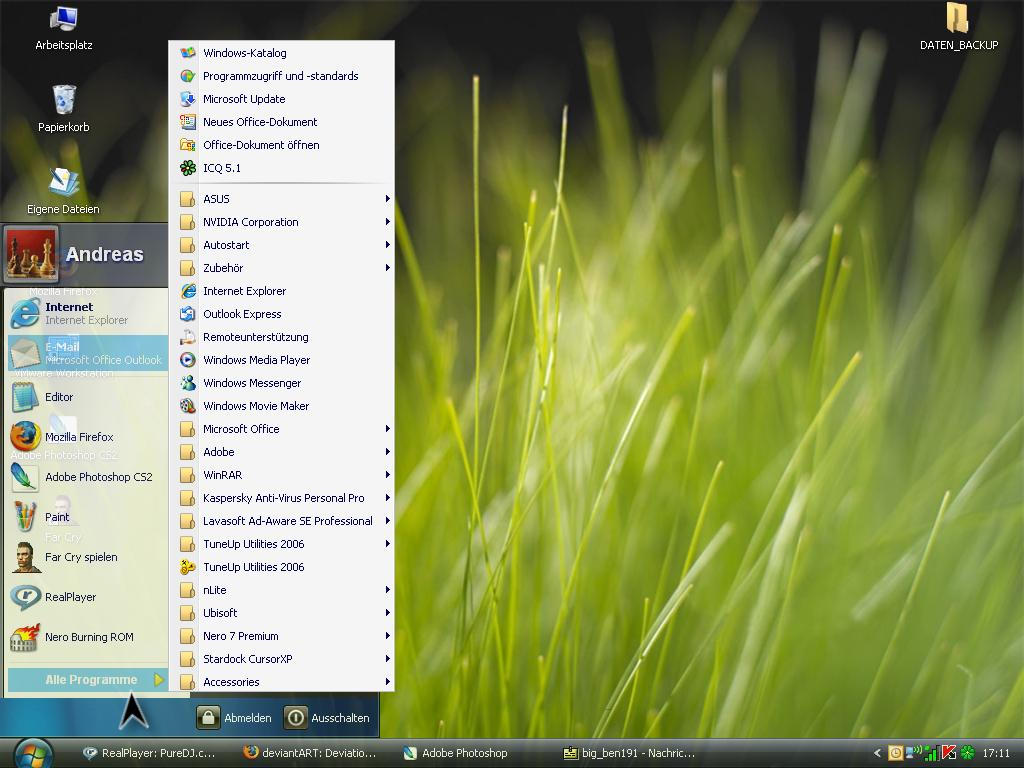Click the ICQ flower tray icon

(x=967, y=753)
